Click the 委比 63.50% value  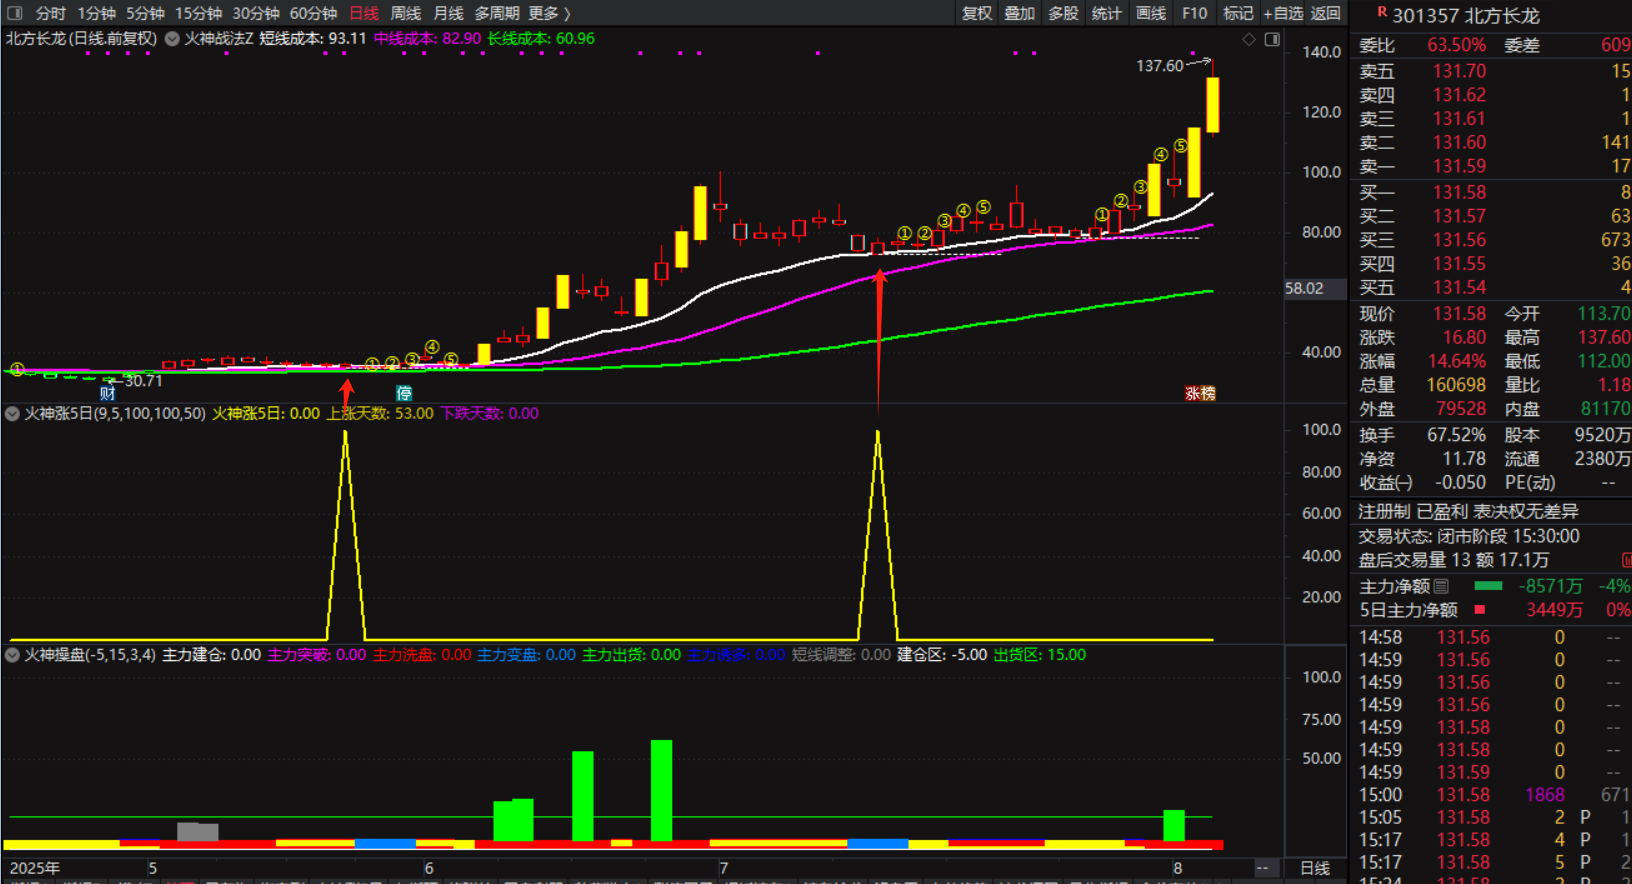pos(1456,45)
